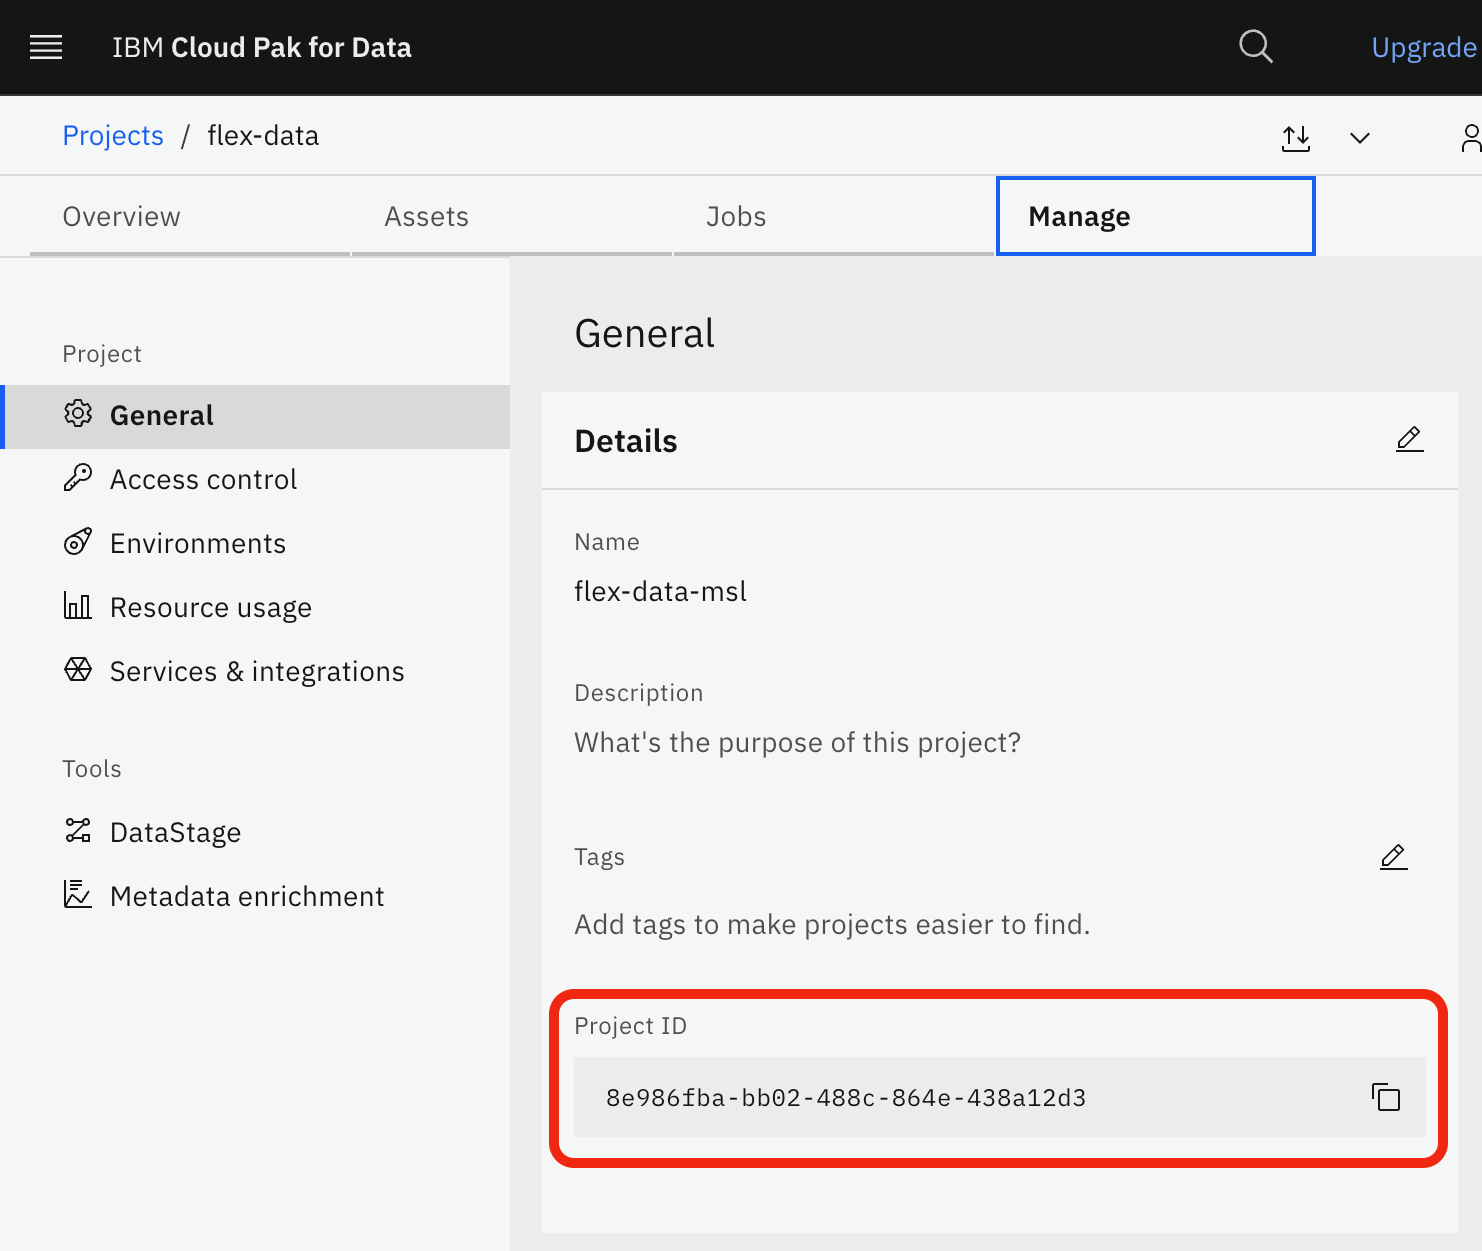
Task: Switch to the Assets tab
Action: pyautogui.click(x=426, y=216)
